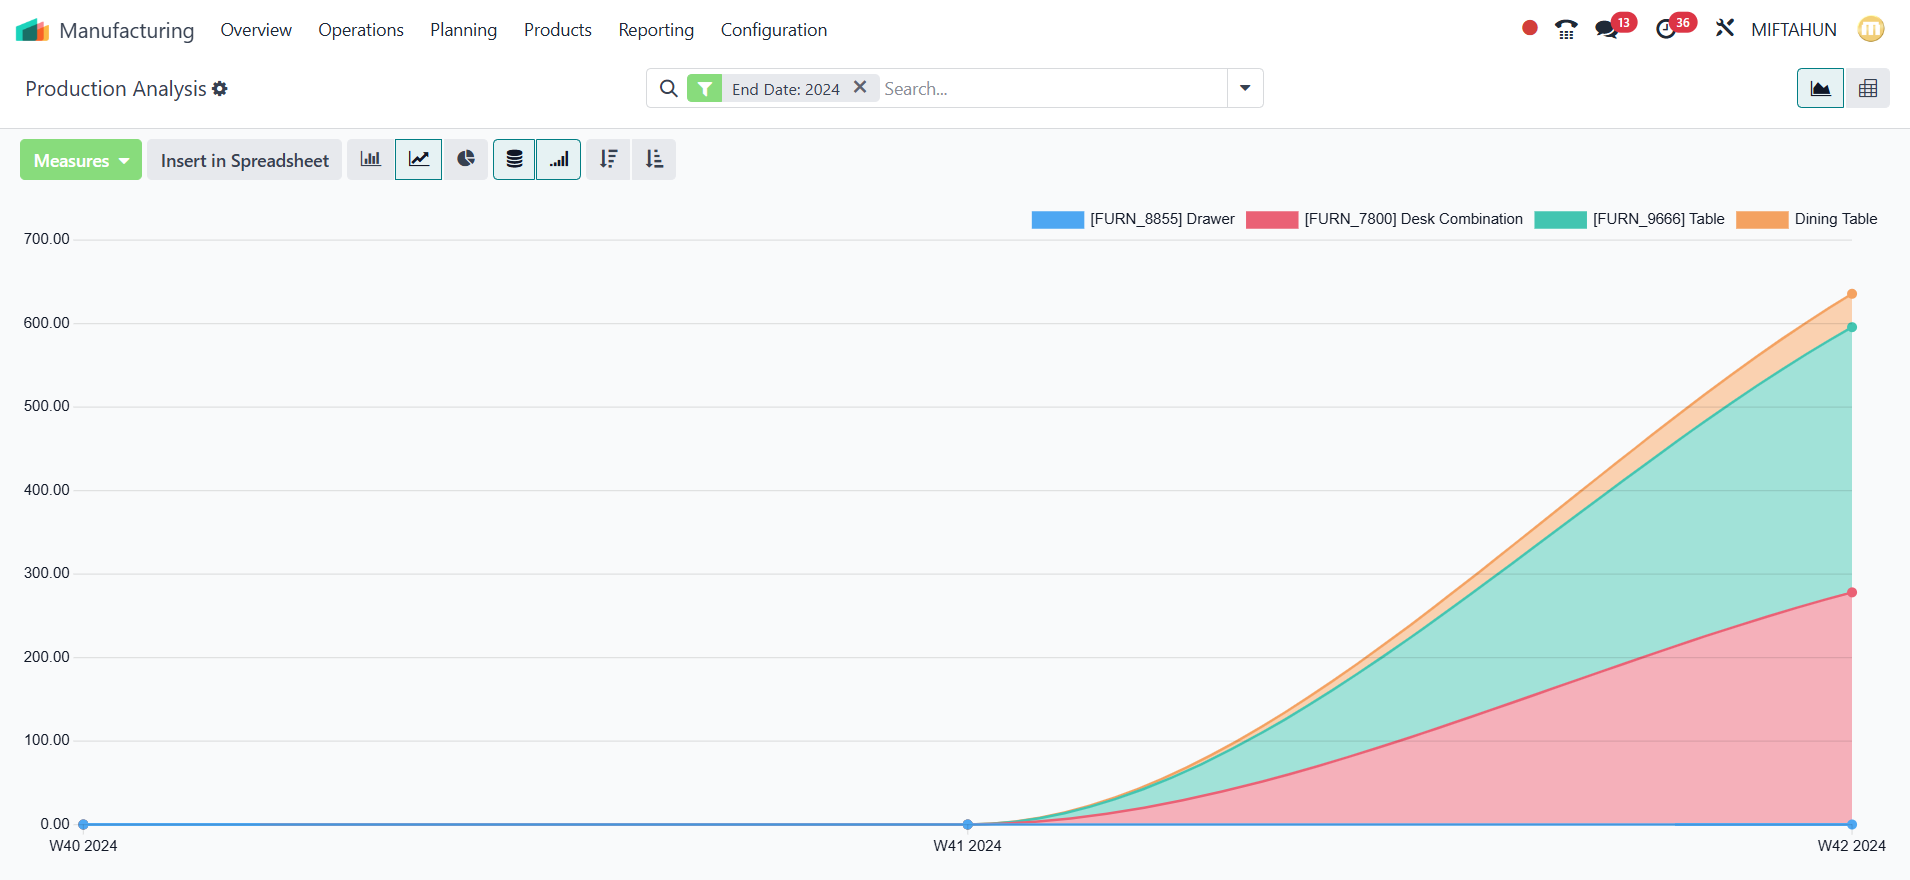Expand the search options dropdown arrow
The width and height of the screenshot is (1910, 880).
(1245, 88)
